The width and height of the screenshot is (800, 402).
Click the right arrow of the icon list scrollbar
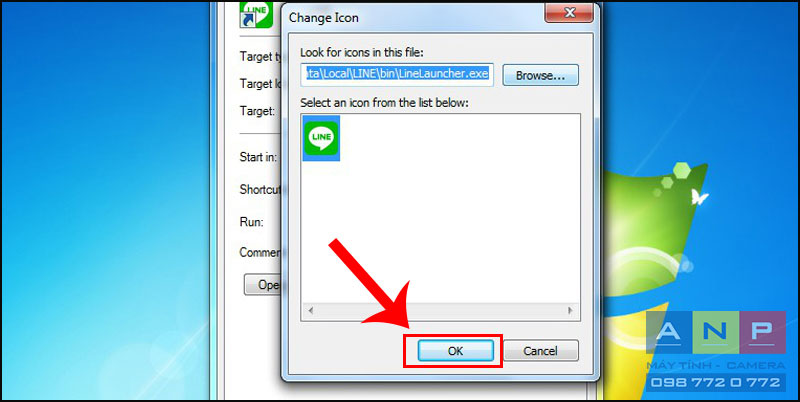click(570, 310)
